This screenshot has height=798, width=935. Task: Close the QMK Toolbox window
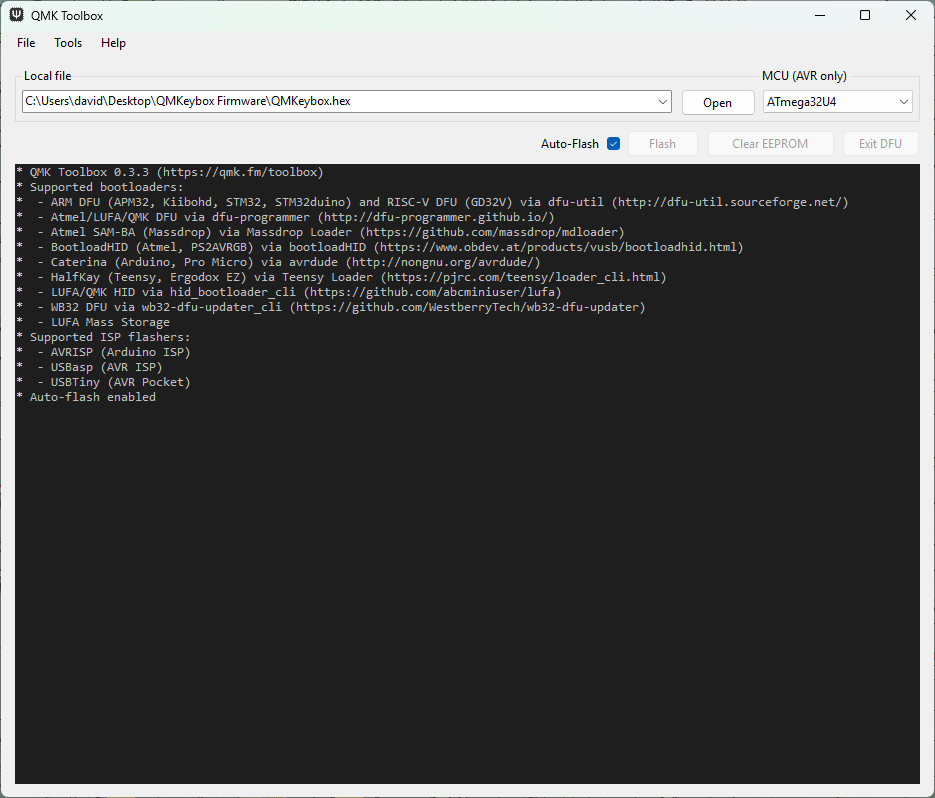tap(911, 16)
